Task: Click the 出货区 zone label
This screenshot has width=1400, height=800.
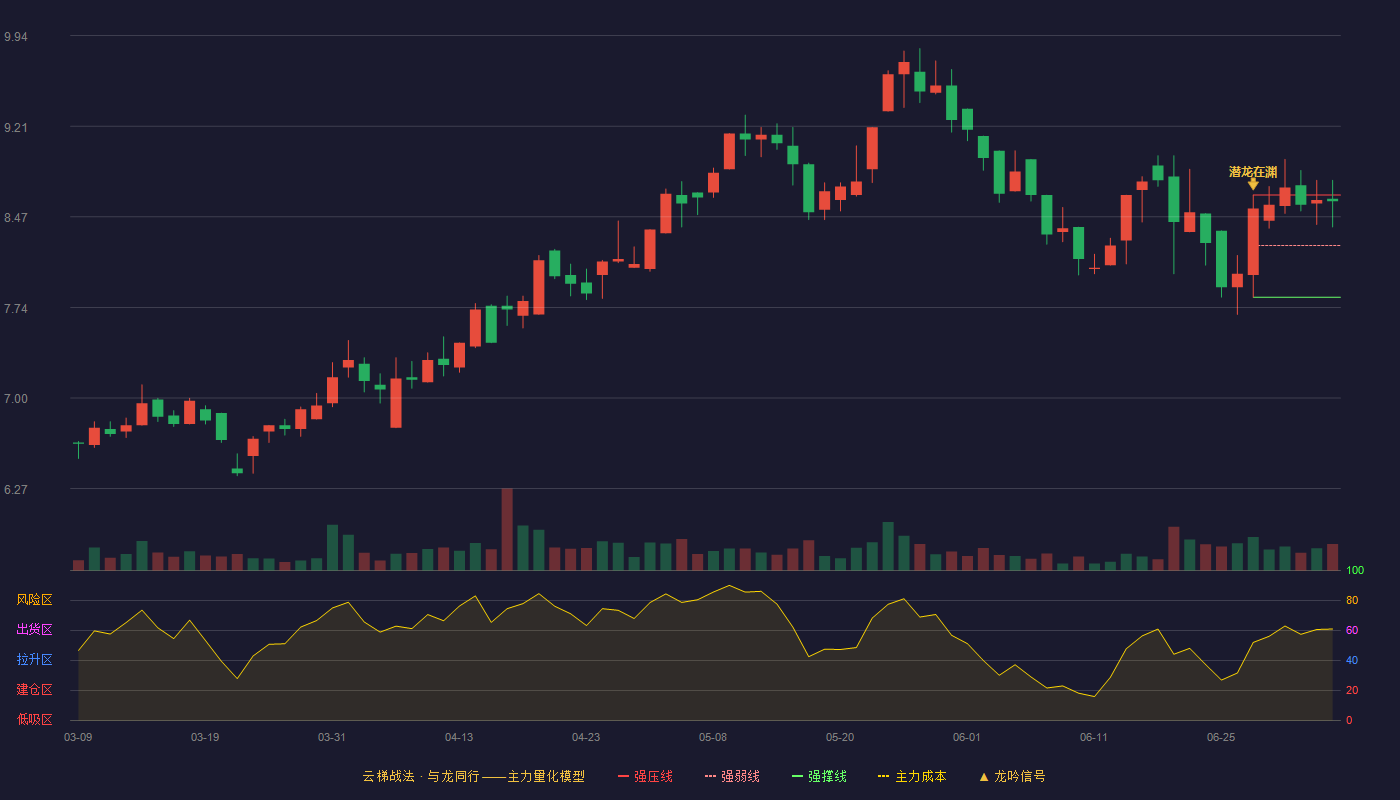Action: tap(34, 630)
